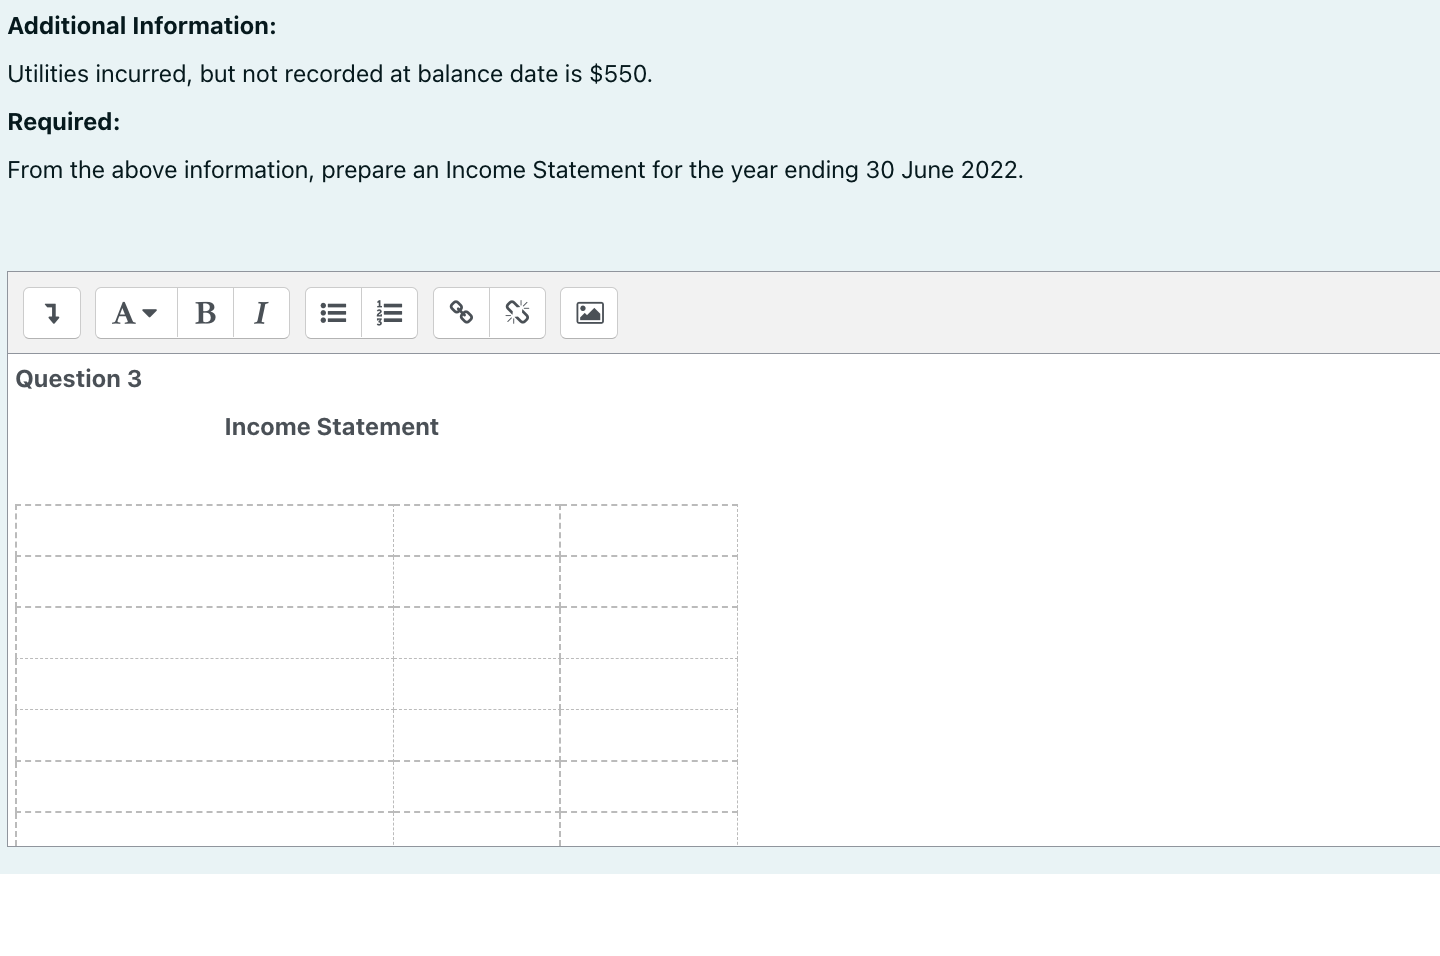Insert a numbered list
1440x956 pixels.
point(389,313)
